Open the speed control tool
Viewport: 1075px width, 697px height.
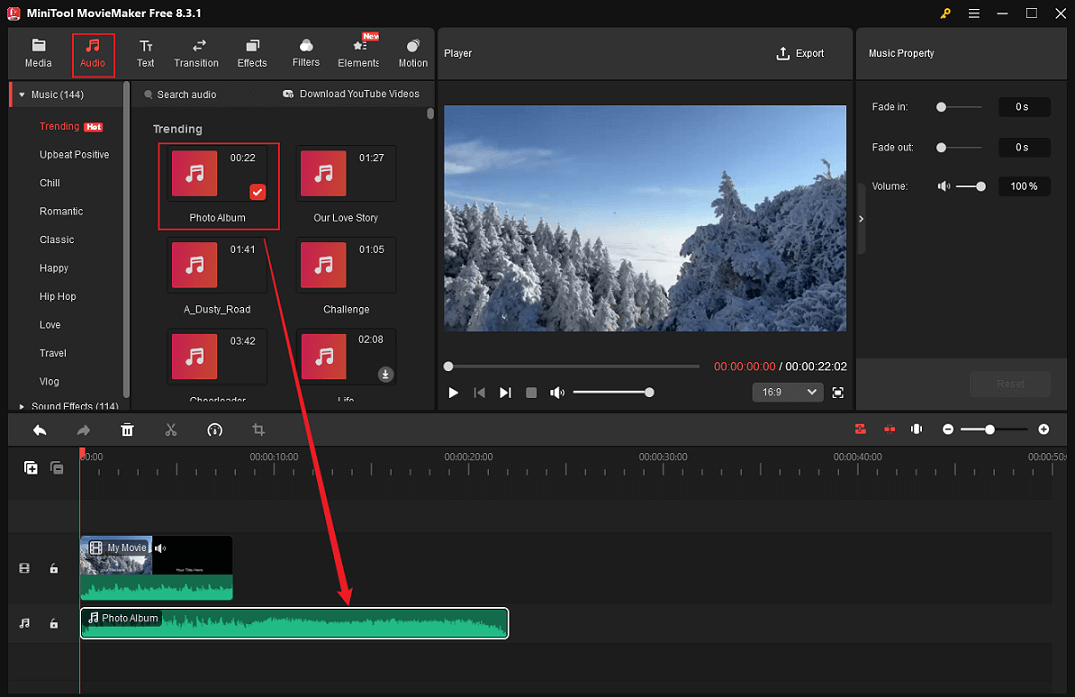[x=214, y=429]
